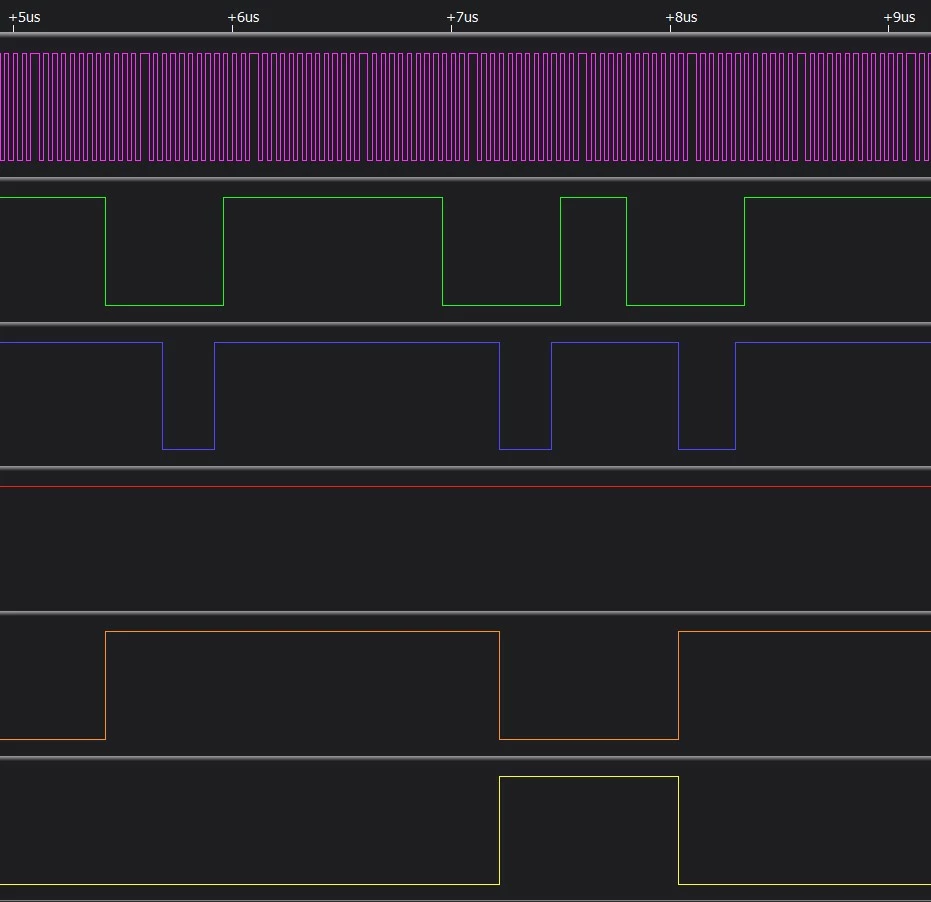This screenshot has height=902, width=931.
Task: Click the flat red channel trace
Action: [x=466, y=486]
